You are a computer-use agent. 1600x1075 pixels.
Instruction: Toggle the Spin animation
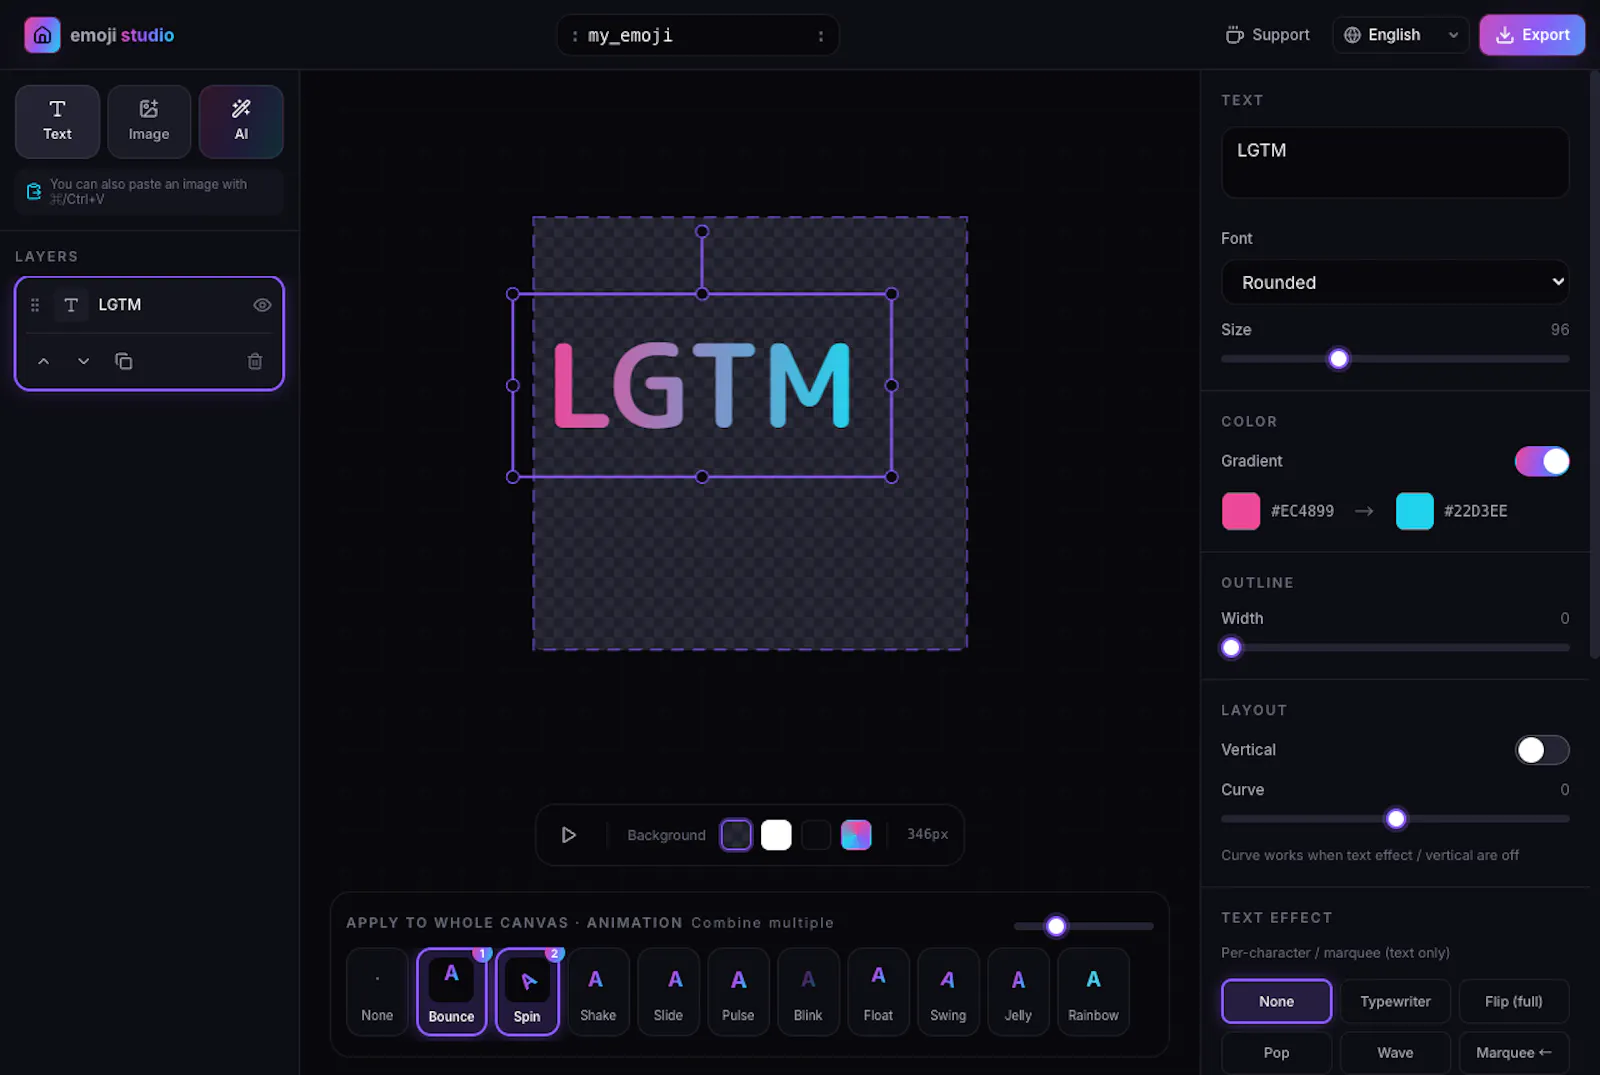[527, 992]
